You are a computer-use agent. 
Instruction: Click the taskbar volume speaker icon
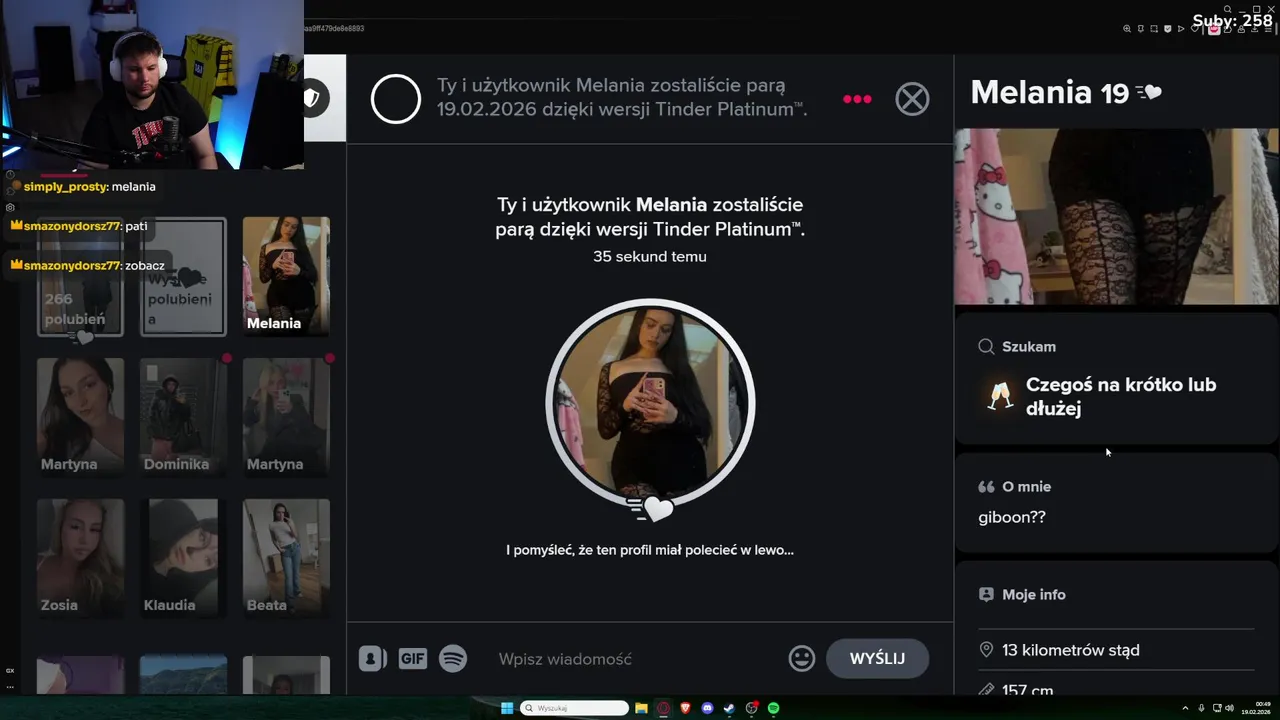(1229, 708)
